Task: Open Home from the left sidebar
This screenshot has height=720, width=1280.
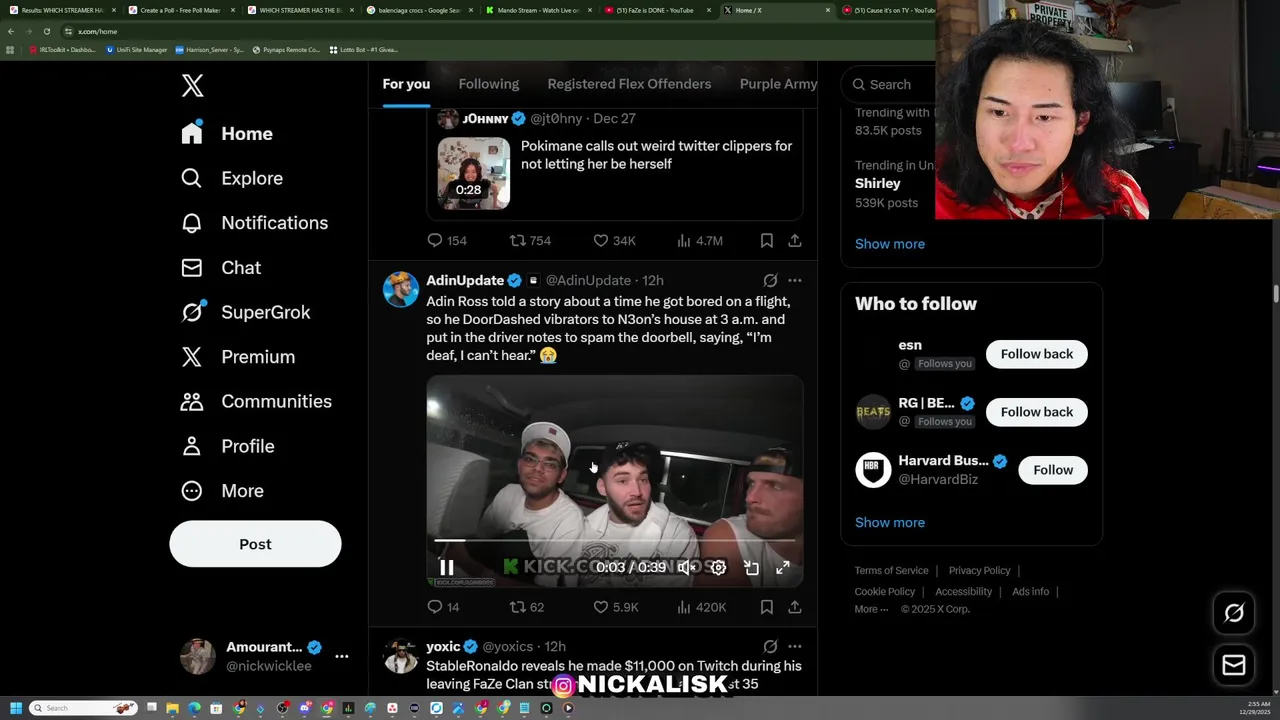Action: point(227,134)
